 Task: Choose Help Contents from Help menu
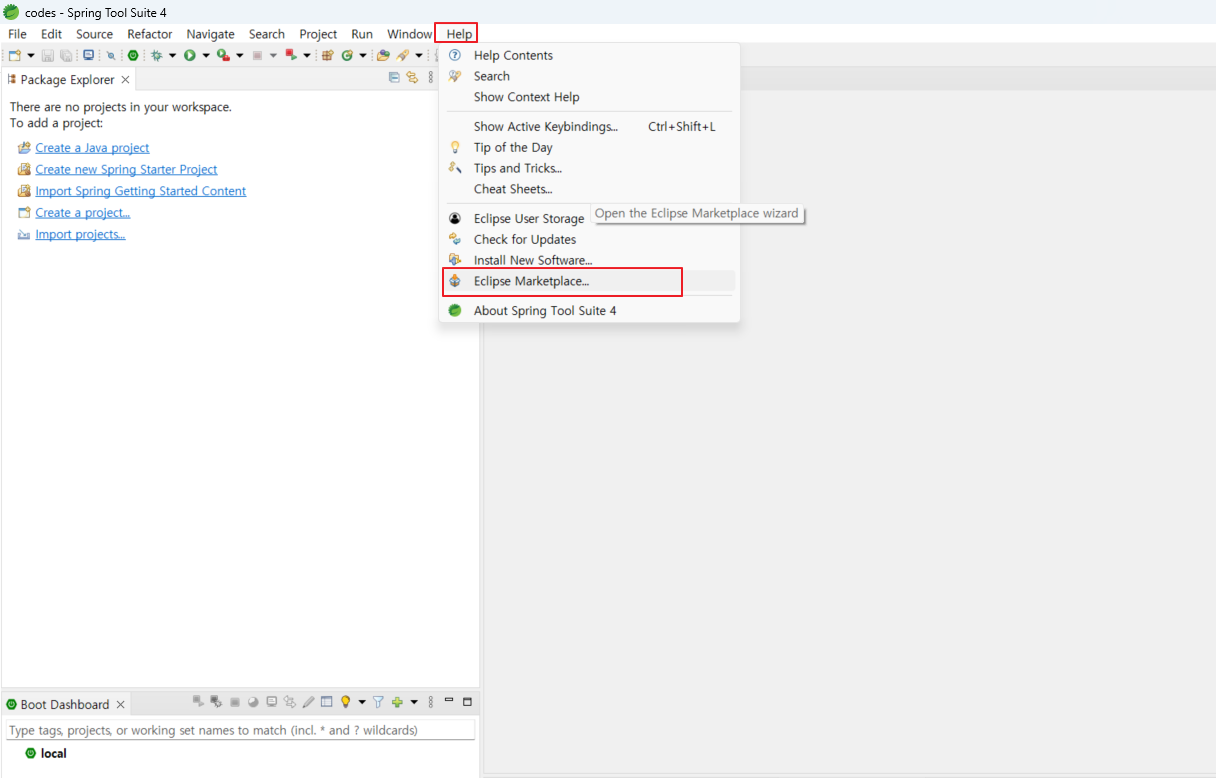point(589,55)
